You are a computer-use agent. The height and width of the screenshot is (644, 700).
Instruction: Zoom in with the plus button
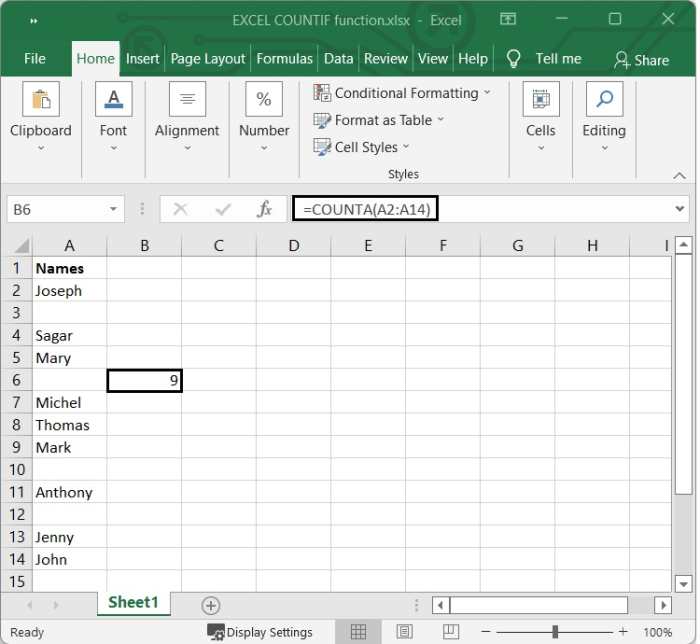point(623,632)
